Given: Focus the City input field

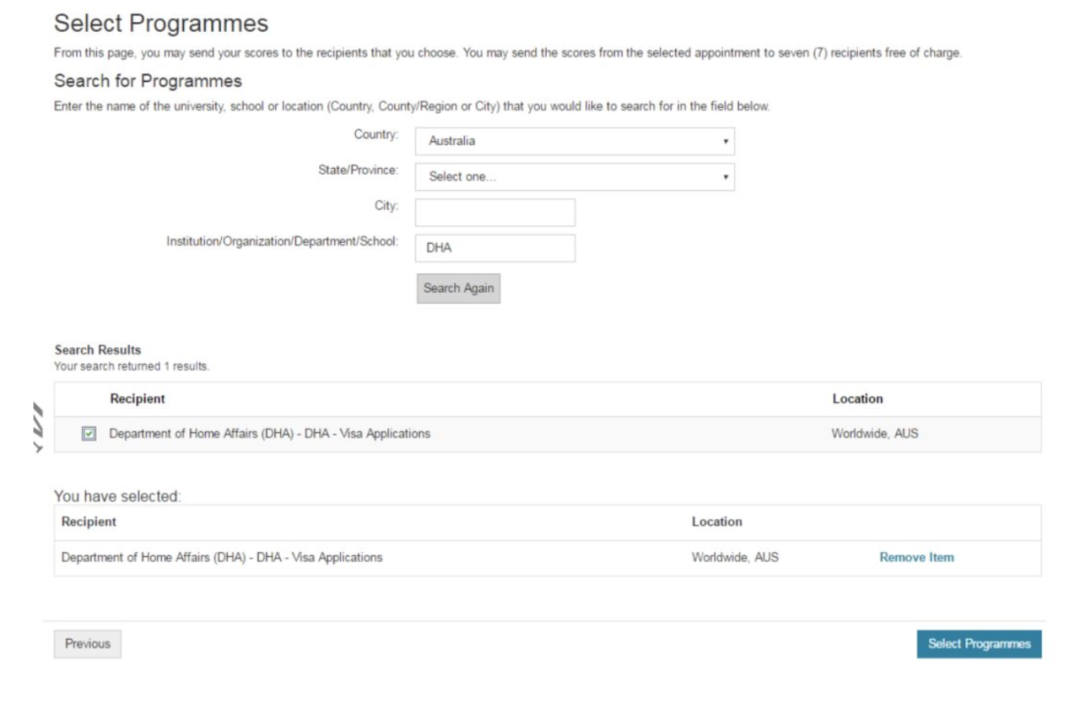Looking at the screenshot, I should click(x=495, y=212).
